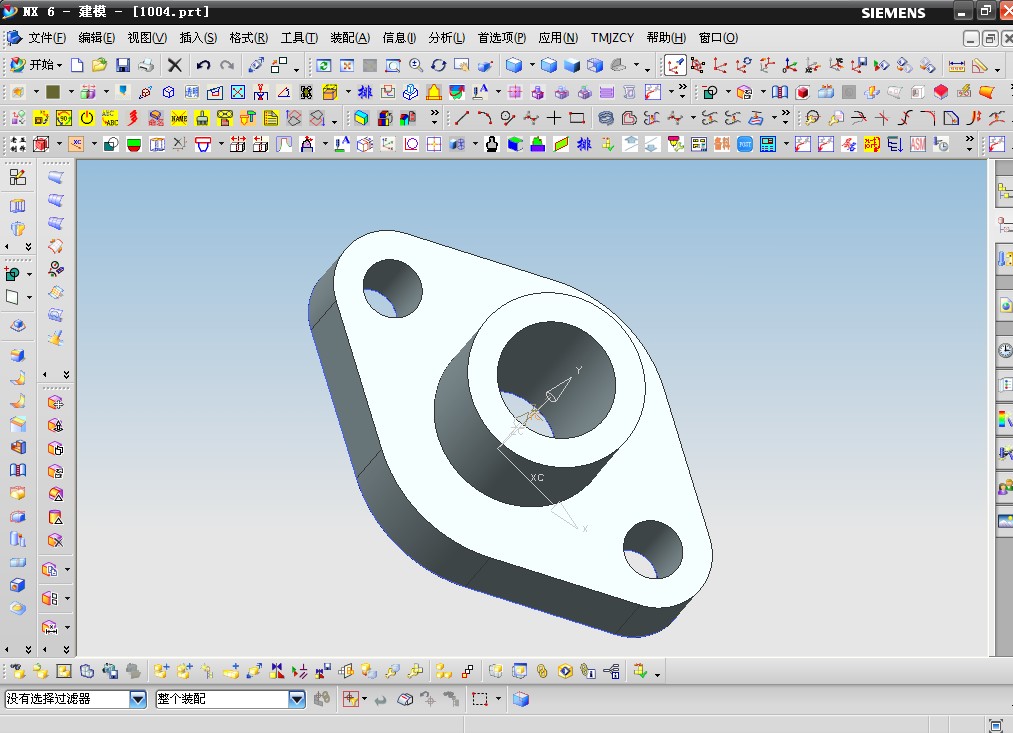This screenshot has width=1013, height=733.
Task: Open dropdown arrow next to olive color square
Action: pyautogui.click(x=71, y=92)
